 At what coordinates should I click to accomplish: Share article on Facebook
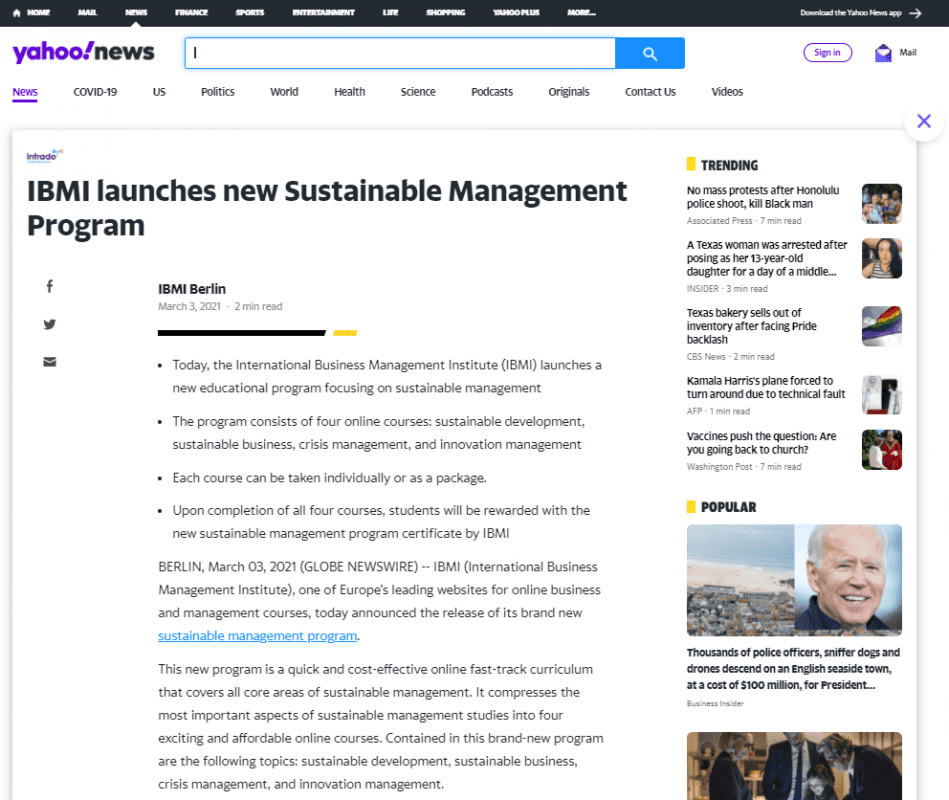(50, 286)
